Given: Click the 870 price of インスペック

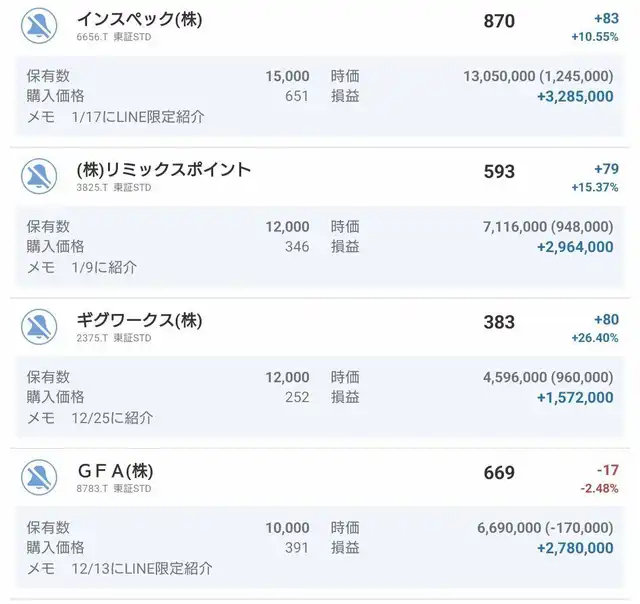Looking at the screenshot, I should click(499, 21).
